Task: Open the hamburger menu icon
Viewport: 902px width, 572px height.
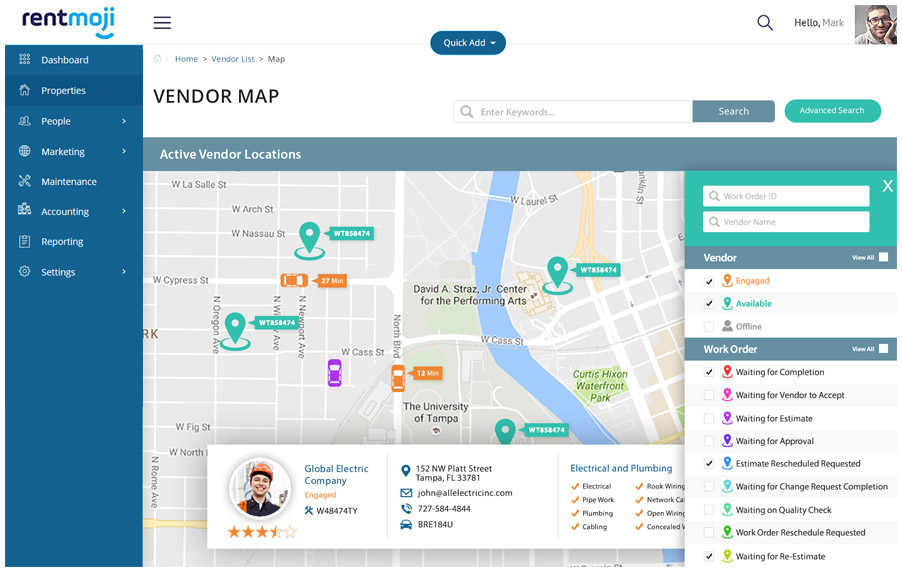Action: coord(162,22)
